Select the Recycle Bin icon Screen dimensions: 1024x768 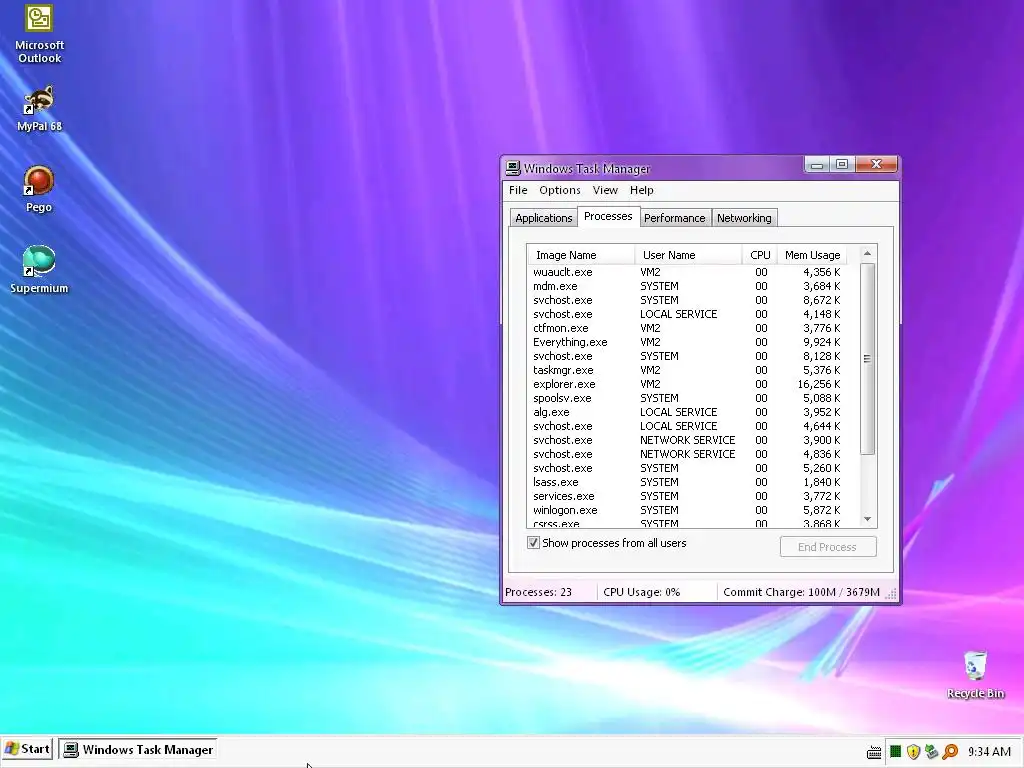click(975, 675)
